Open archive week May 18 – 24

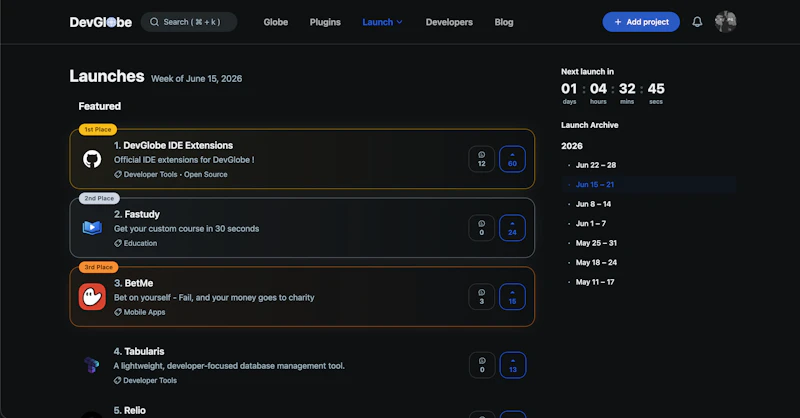coord(596,263)
